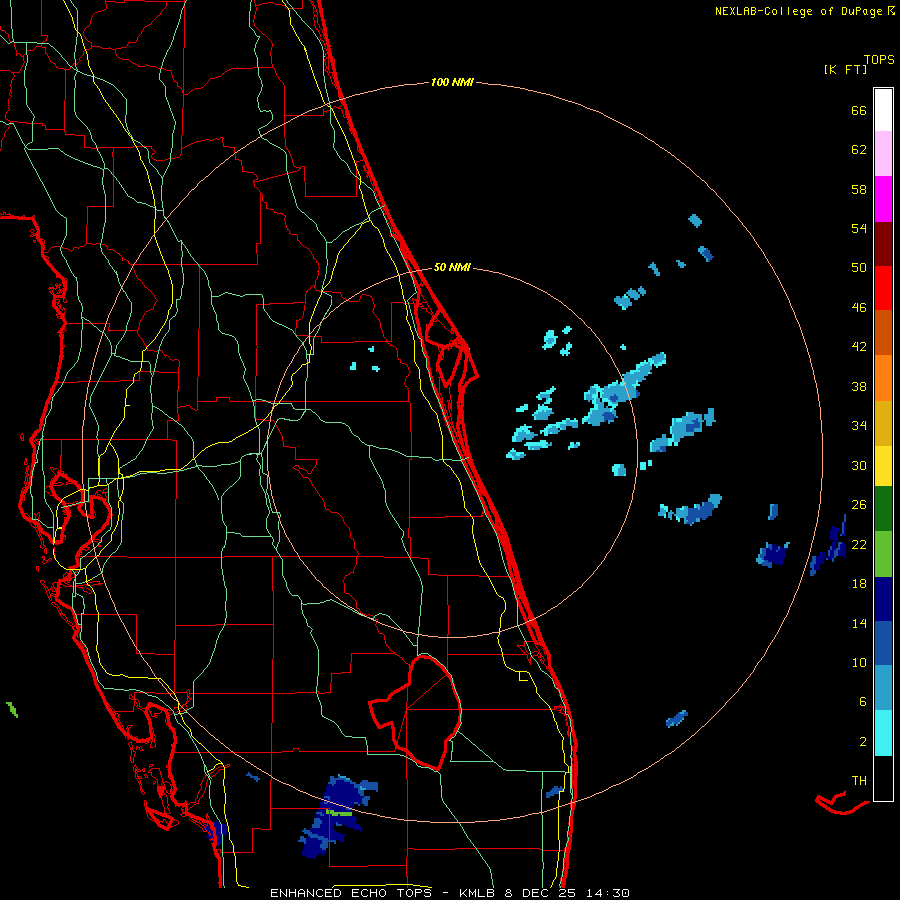This screenshot has height=900, width=900.
Task: Click the navy 18 kft legend swatch
Action: pos(883,599)
